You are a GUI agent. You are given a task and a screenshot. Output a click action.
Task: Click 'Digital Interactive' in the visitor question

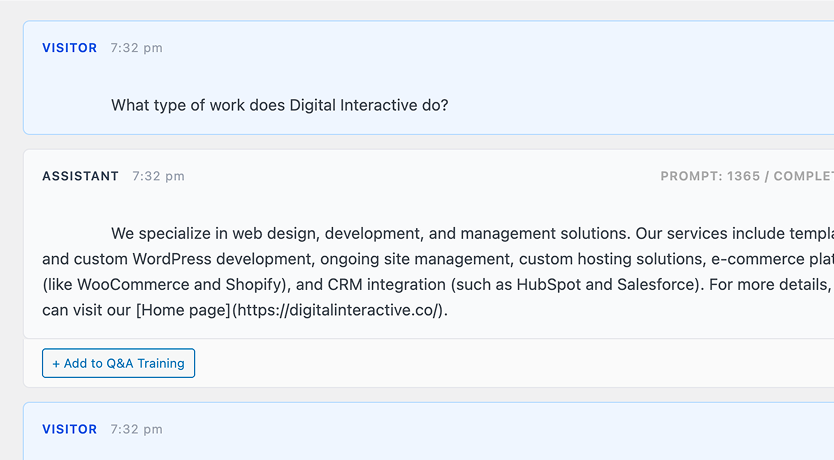click(353, 105)
